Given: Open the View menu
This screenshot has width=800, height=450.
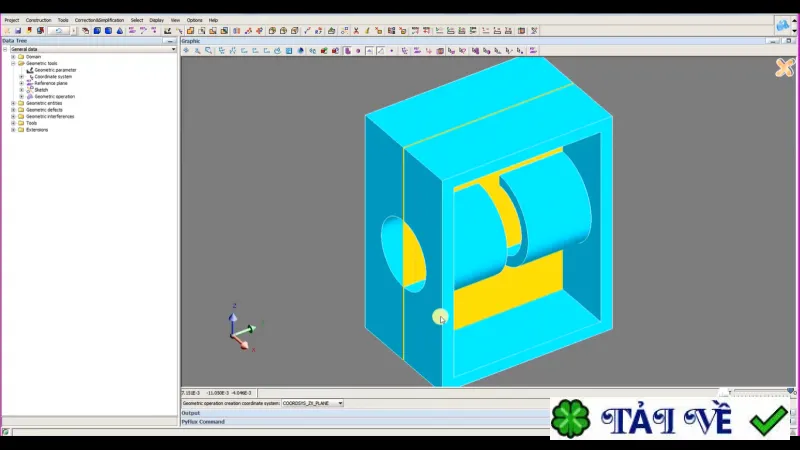Looking at the screenshot, I should [x=175, y=20].
